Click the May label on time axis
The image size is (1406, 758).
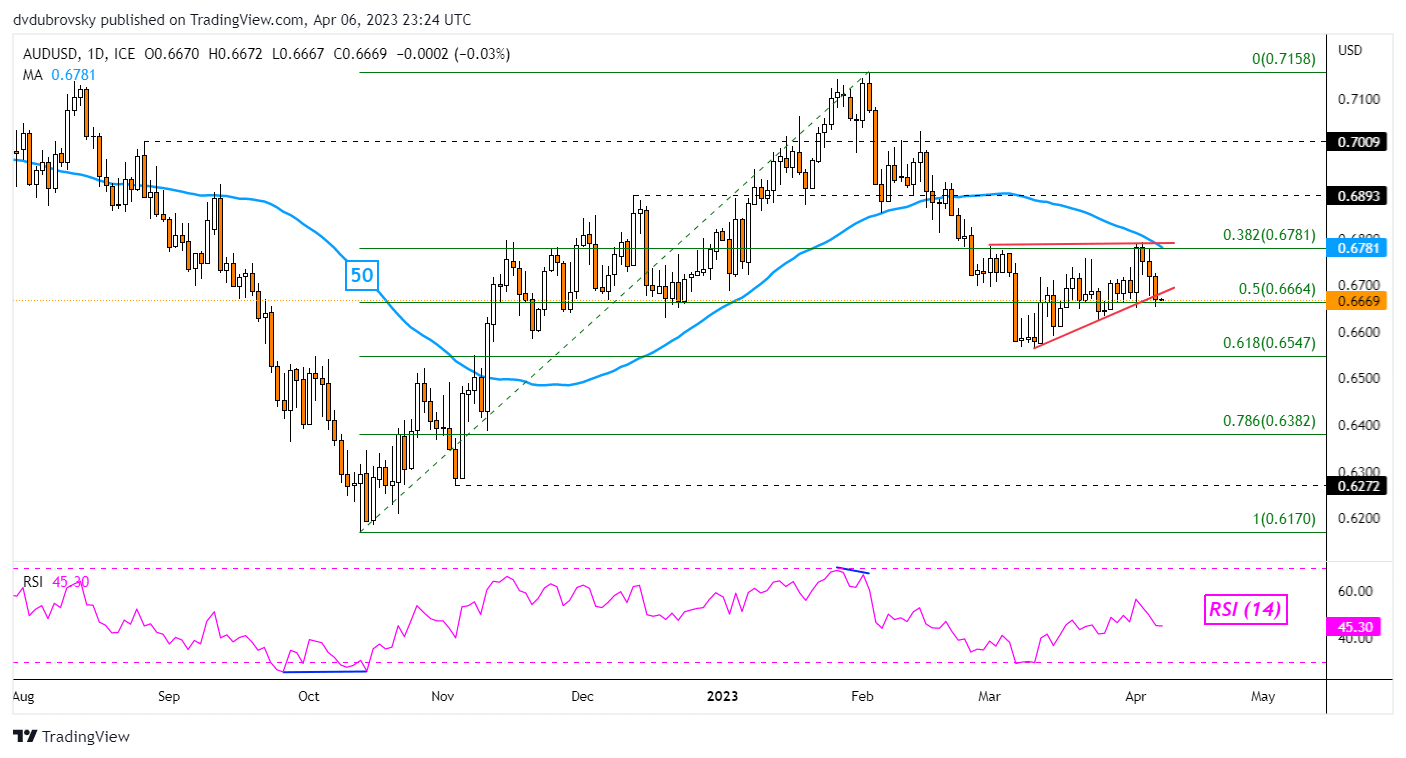1263,696
